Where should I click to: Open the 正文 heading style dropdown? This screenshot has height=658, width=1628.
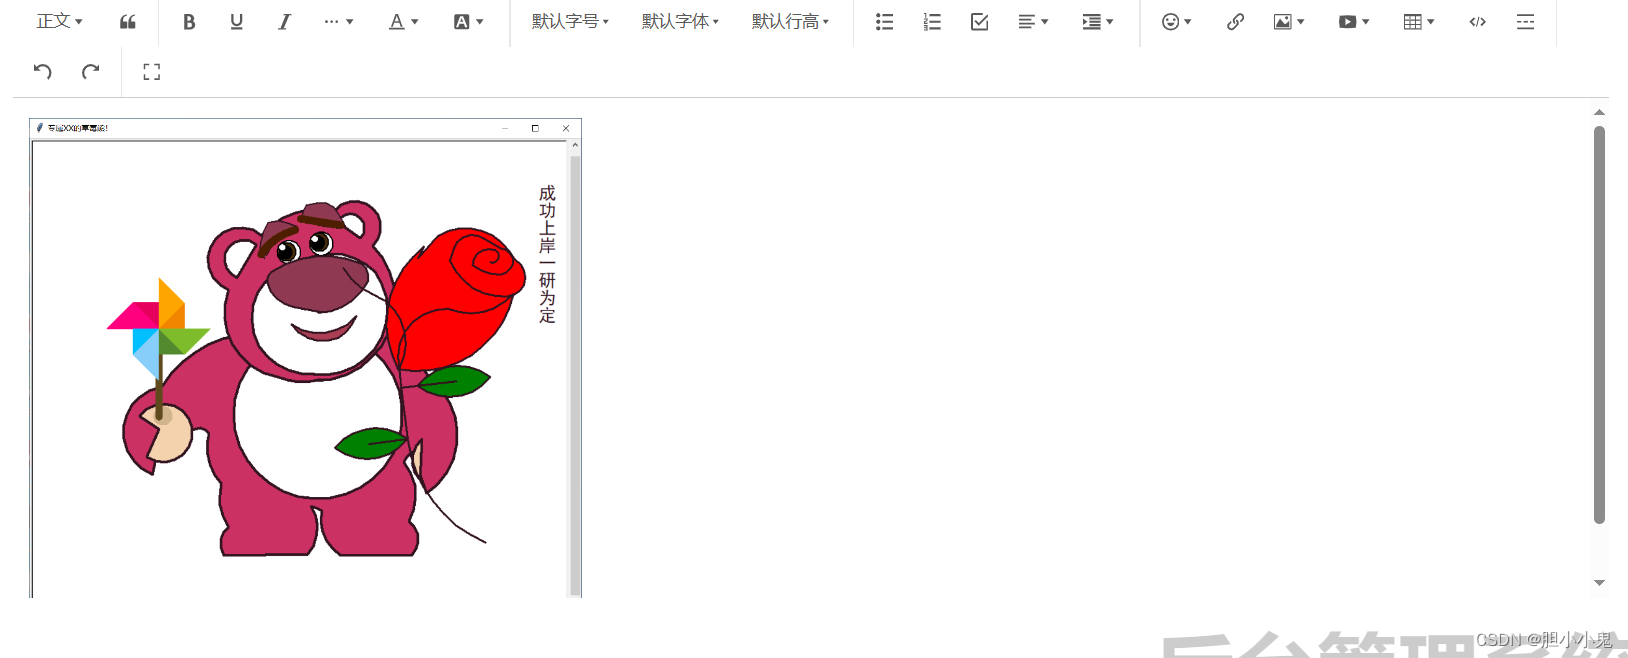(x=60, y=21)
